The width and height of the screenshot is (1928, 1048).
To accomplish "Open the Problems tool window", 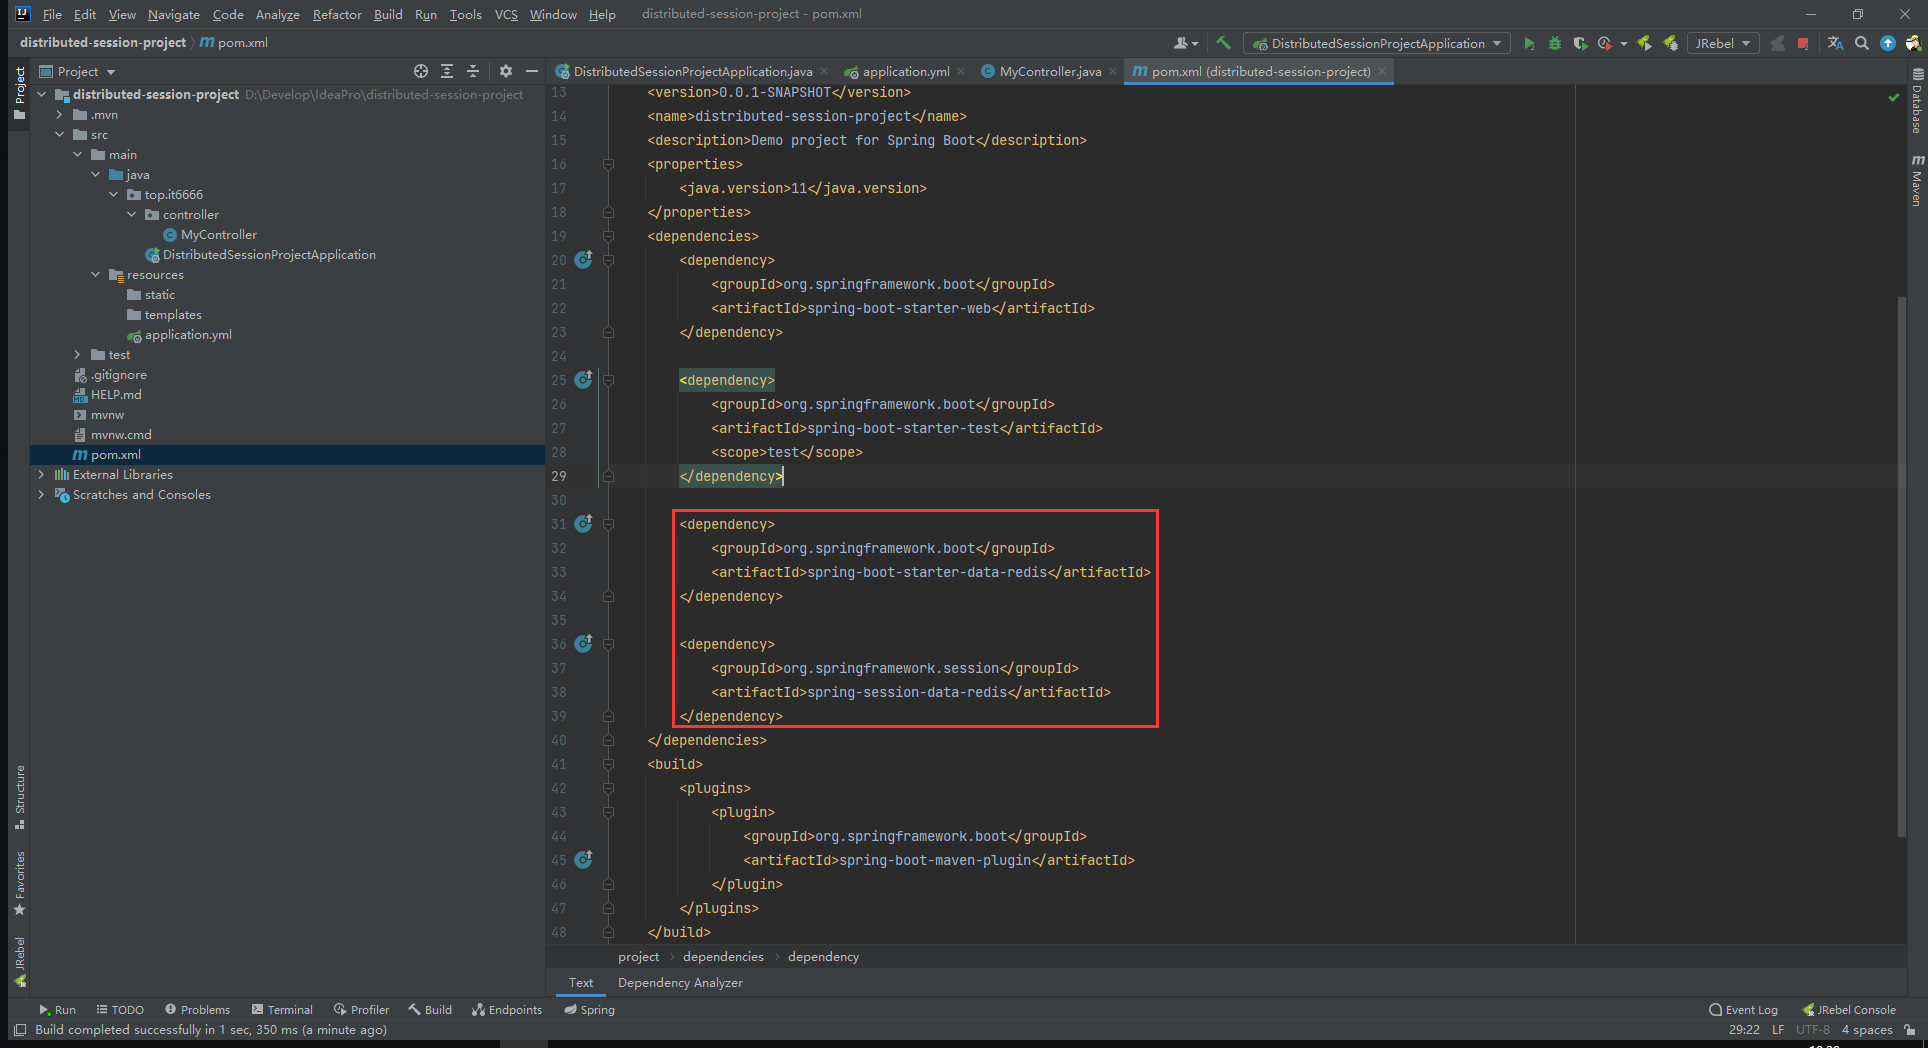I will (x=197, y=1009).
